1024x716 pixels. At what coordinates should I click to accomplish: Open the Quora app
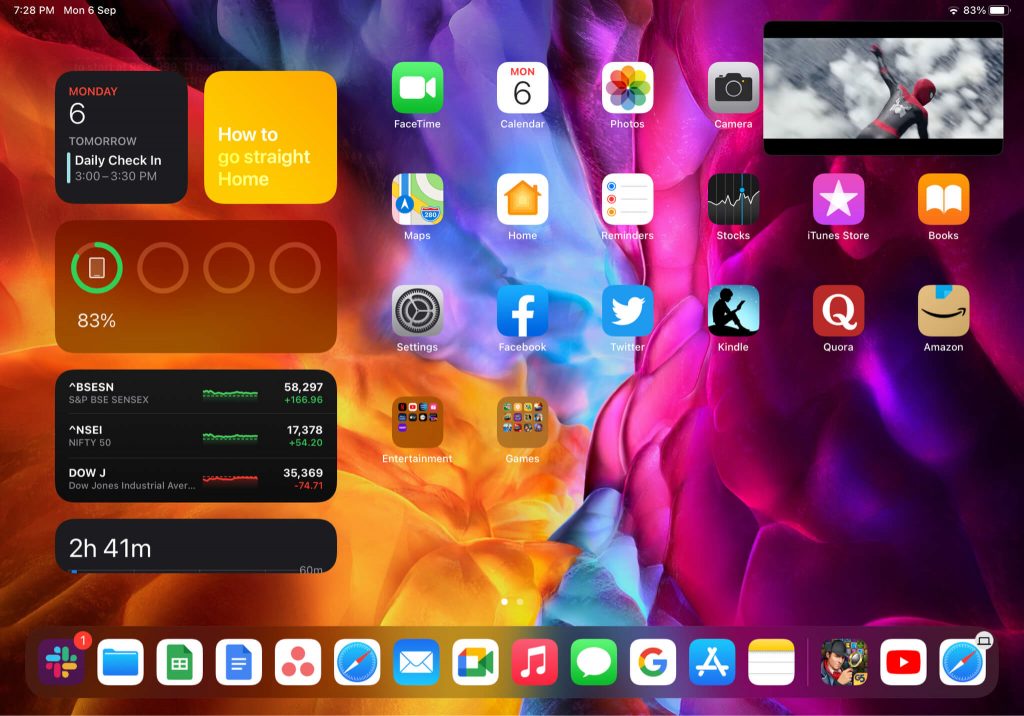pyautogui.click(x=839, y=311)
